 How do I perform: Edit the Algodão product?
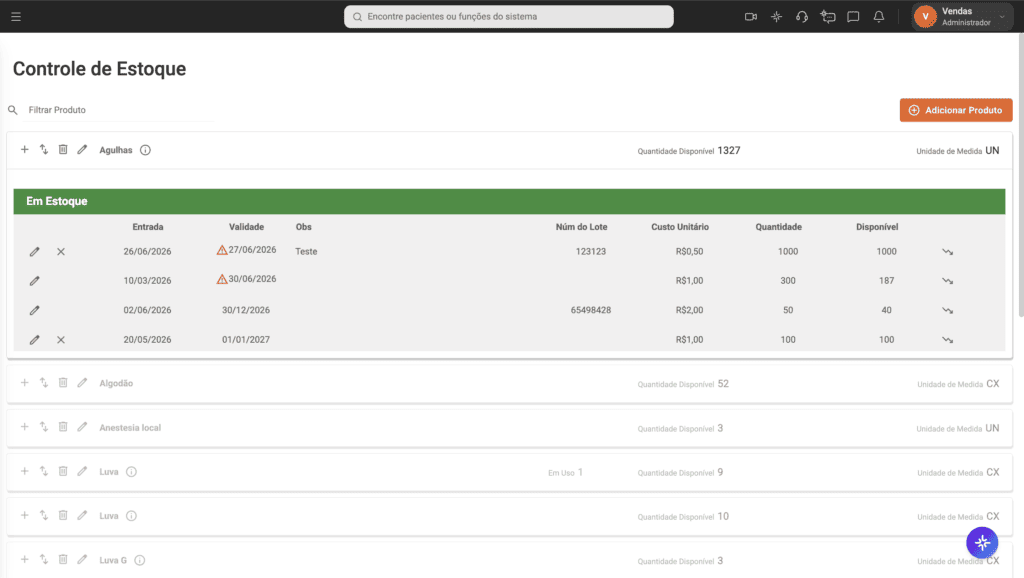[82, 383]
